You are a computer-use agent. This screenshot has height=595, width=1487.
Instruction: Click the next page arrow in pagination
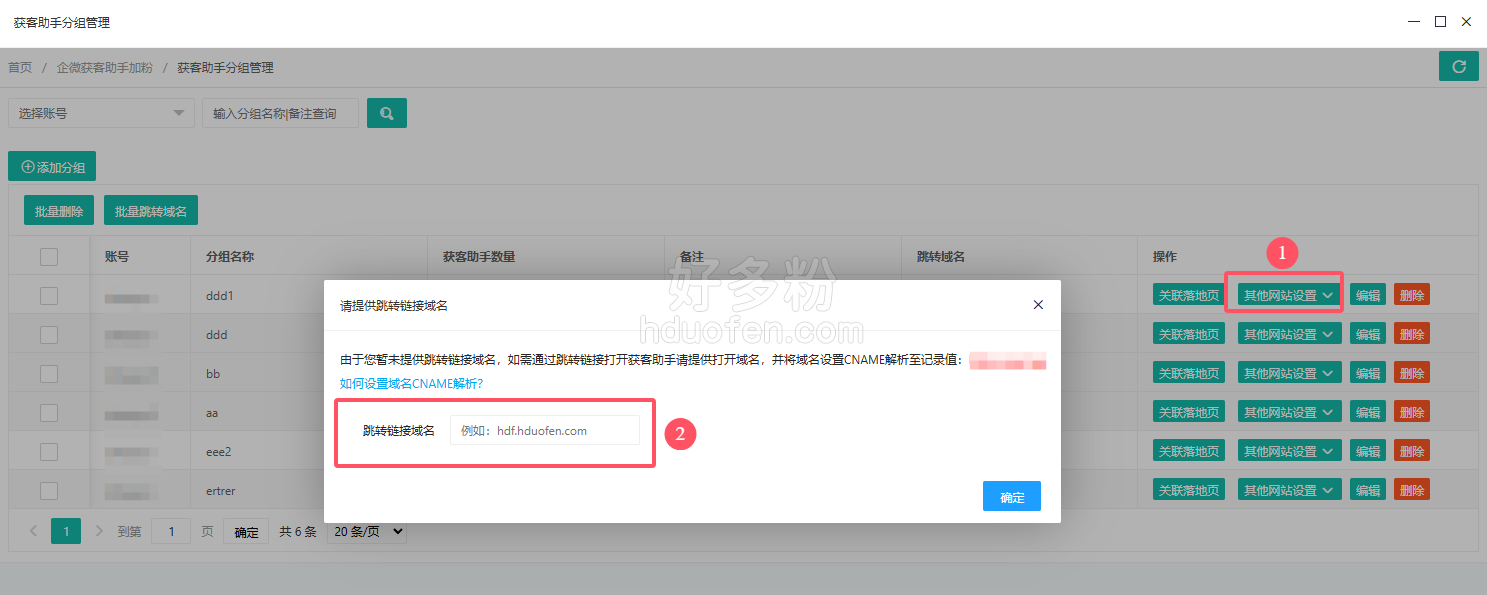(x=98, y=531)
